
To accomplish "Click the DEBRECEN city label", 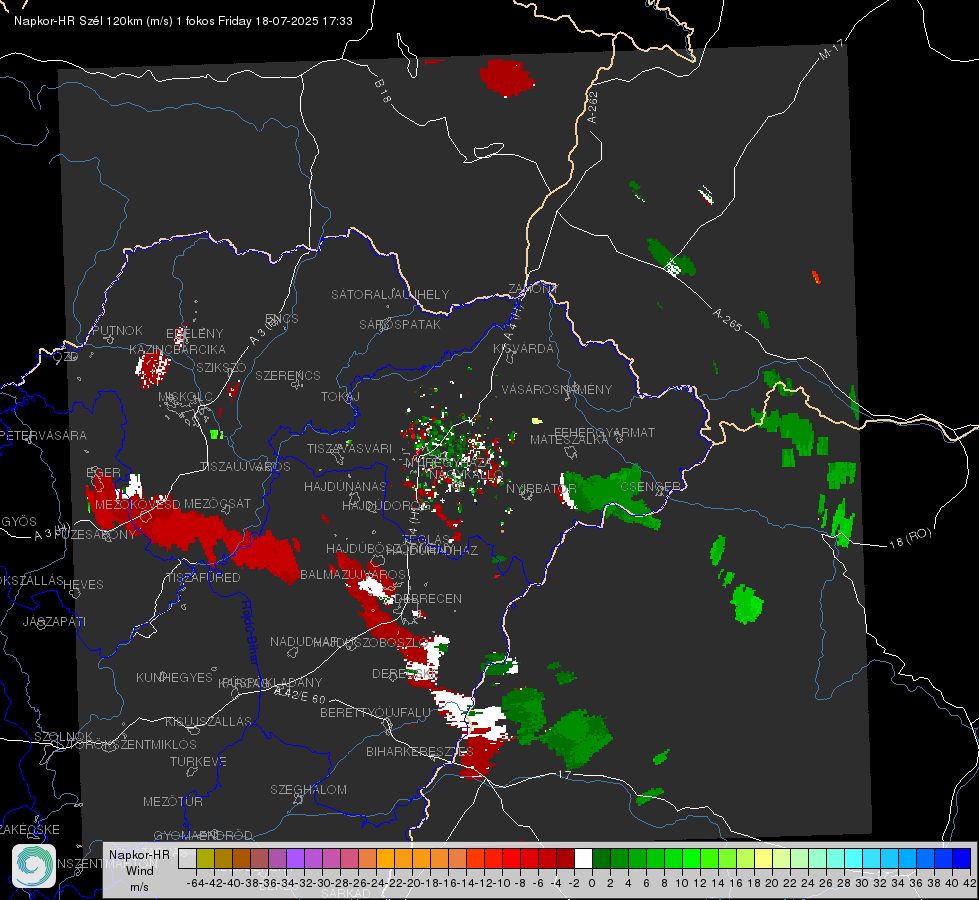I will click(428, 598).
